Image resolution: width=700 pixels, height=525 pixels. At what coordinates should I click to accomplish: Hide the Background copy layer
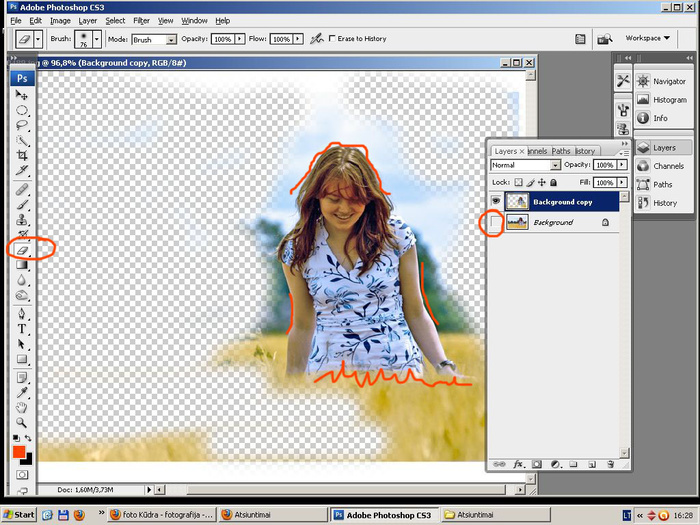pyautogui.click(x=496, y=201)
